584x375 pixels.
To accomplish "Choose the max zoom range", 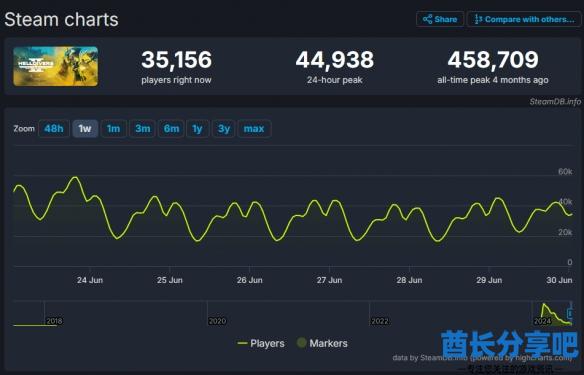I will coord(254,128).
